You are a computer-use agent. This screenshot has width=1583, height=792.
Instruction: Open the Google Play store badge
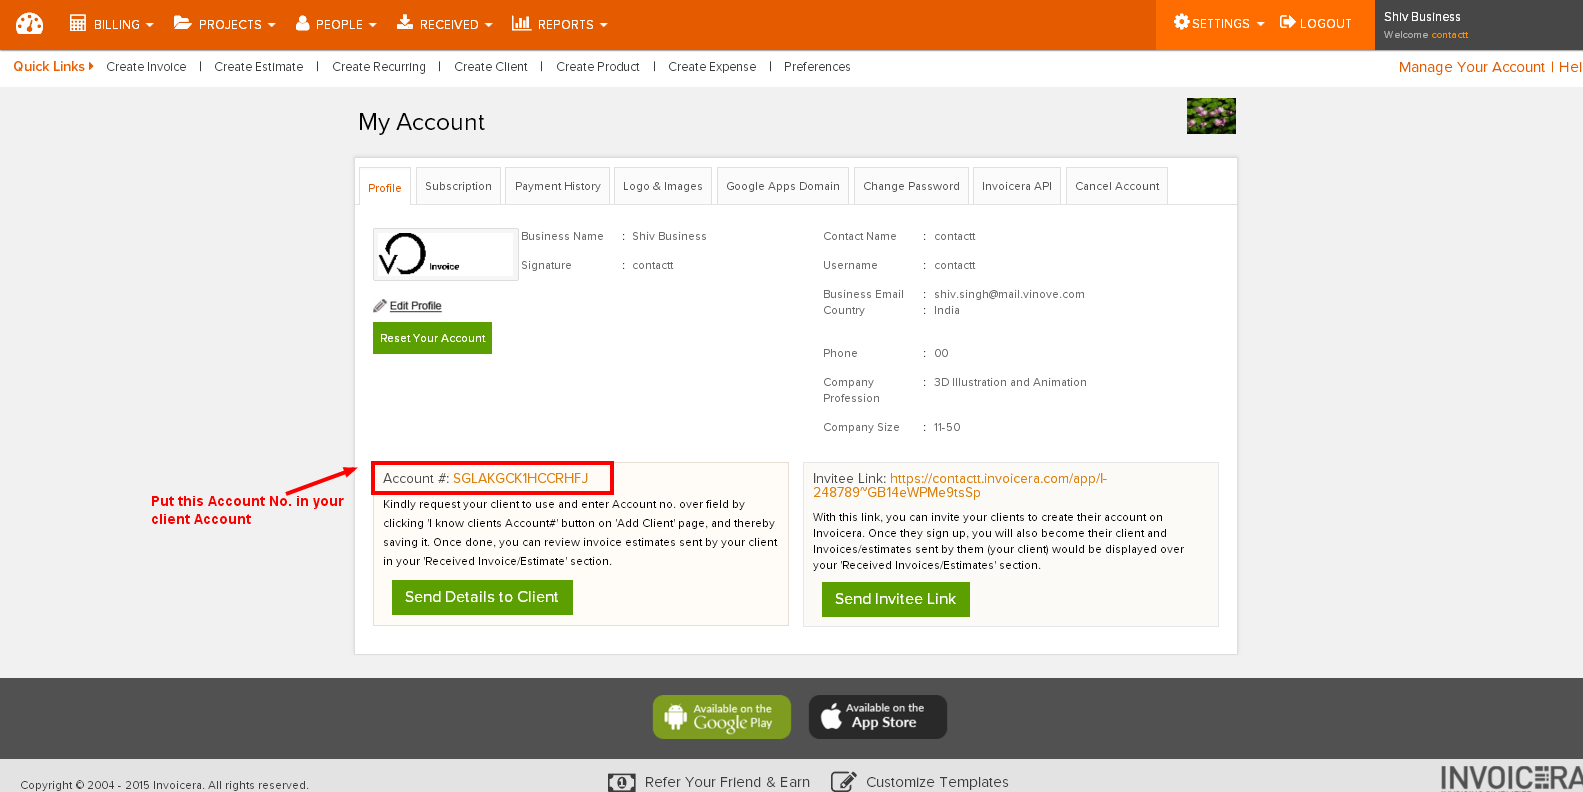click(722, 717)
